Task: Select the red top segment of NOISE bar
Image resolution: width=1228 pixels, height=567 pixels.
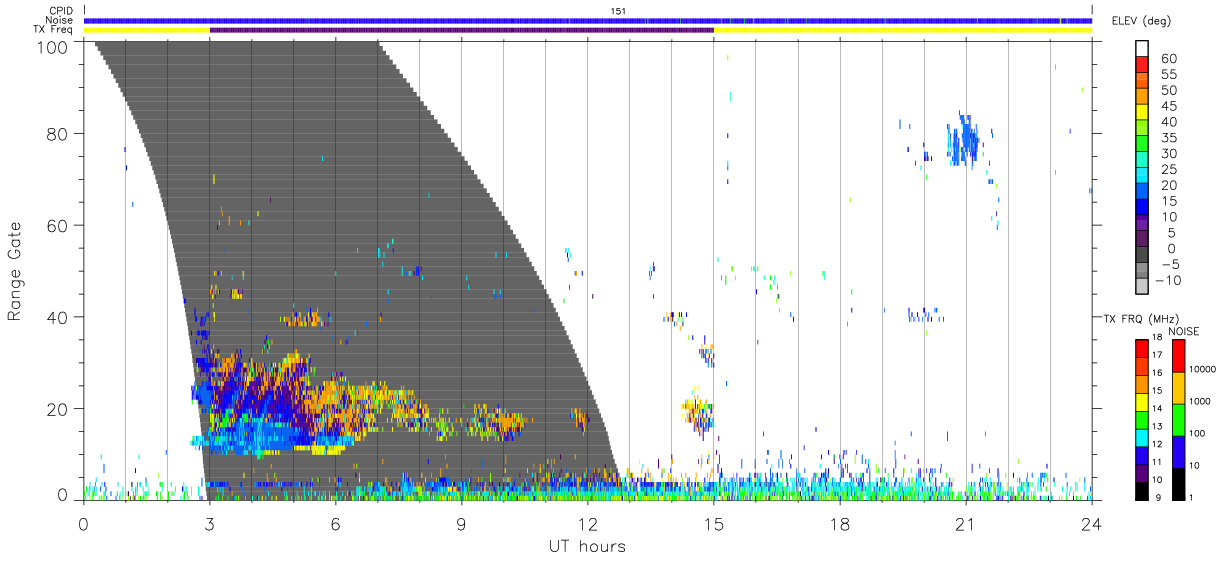Action: (1178, 356)
